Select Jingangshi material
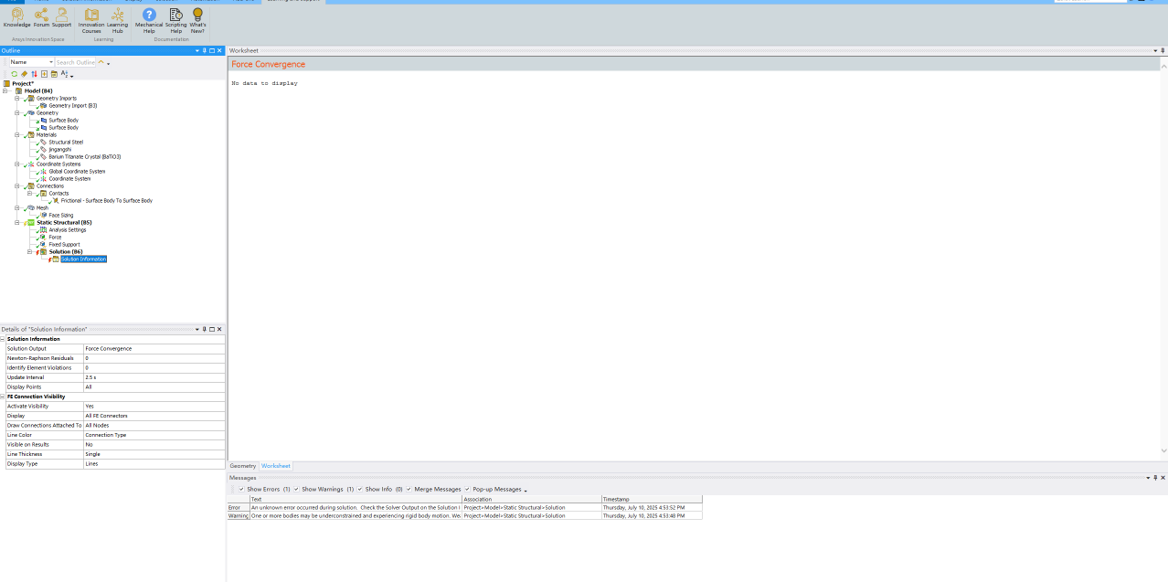1168x582 pixels. pos(60,150)
